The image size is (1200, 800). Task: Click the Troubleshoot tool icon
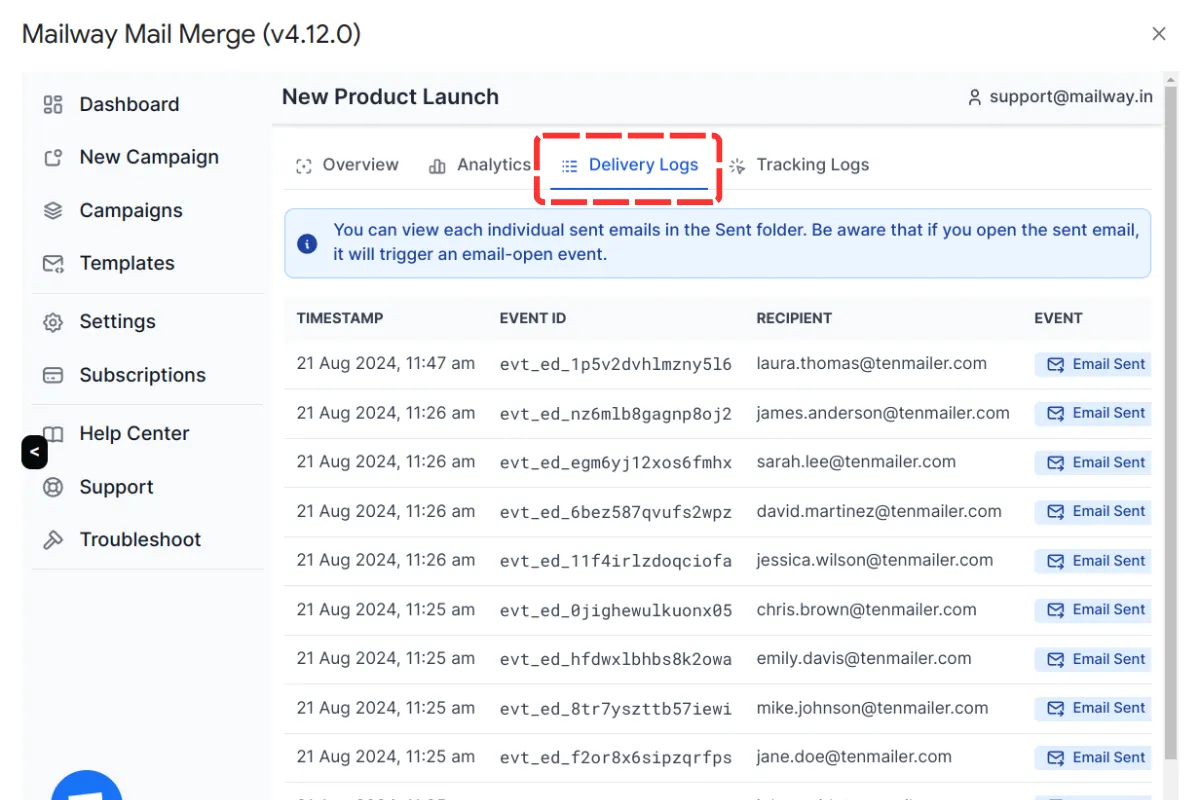point(53,540)
